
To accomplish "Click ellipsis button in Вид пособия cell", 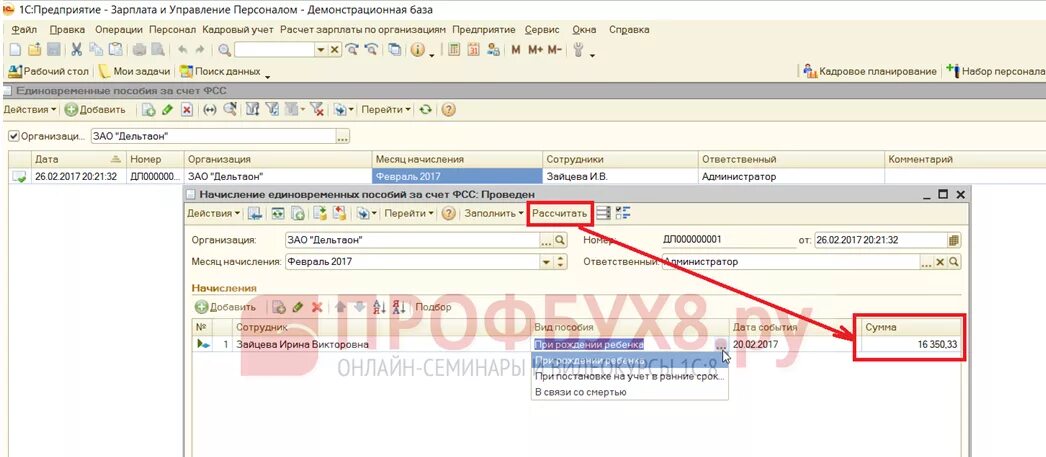I will 720,345.
